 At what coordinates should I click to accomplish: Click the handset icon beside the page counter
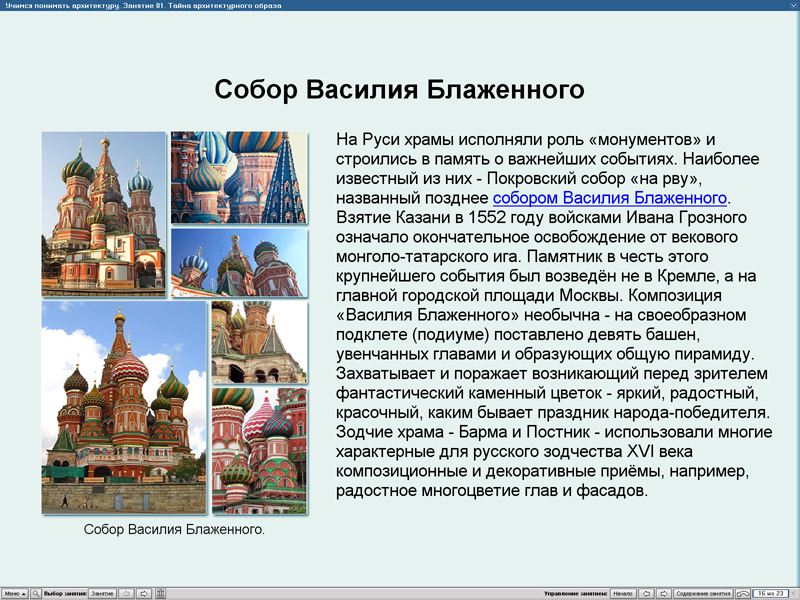[x=741, y=593]
